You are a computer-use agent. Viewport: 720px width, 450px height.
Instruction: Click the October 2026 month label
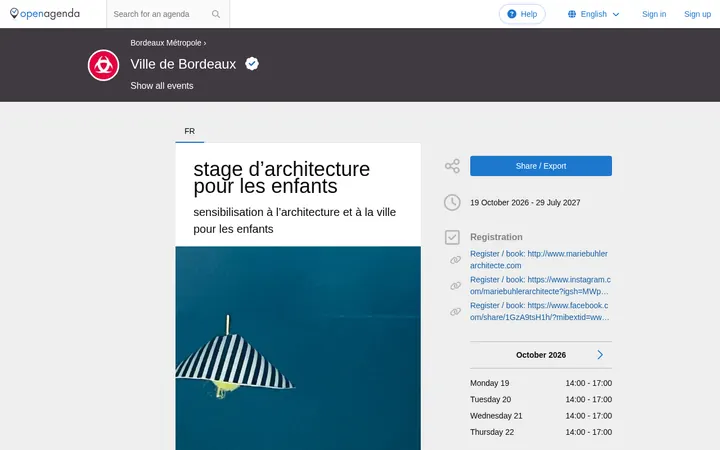click(x=540, y=355)
